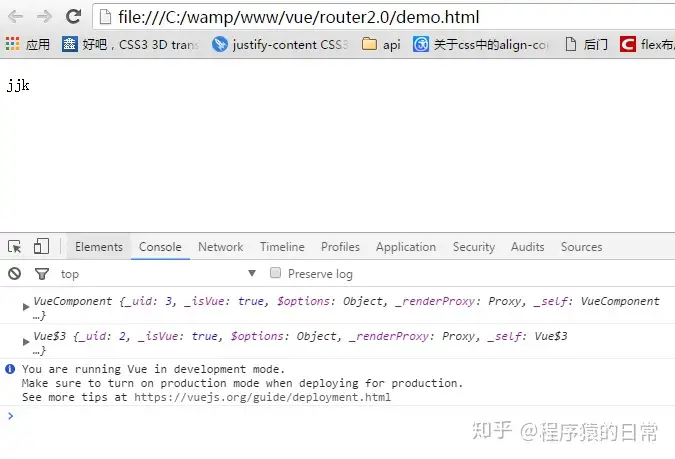Expand the VueComponent object log entry
The height and width of the screenshot is (459, 675).
click(x=26, y=307)
